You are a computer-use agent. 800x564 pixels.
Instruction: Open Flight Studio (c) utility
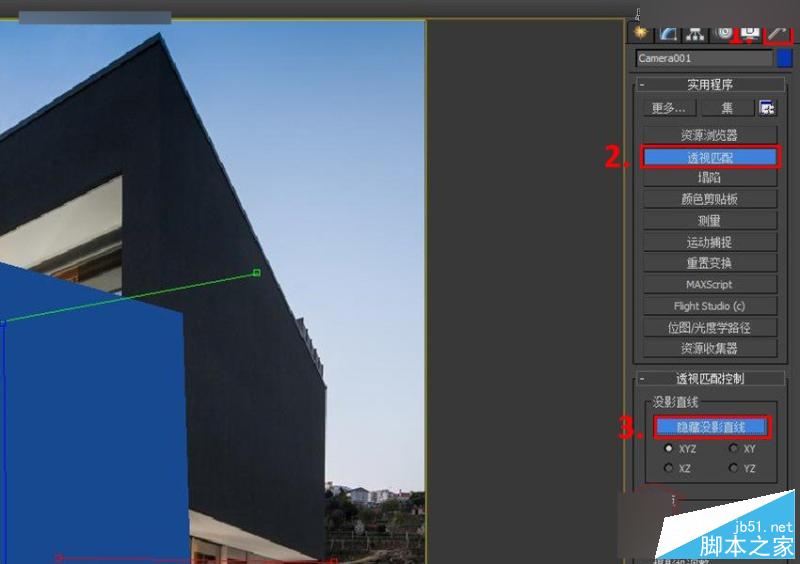coord(710,306)
